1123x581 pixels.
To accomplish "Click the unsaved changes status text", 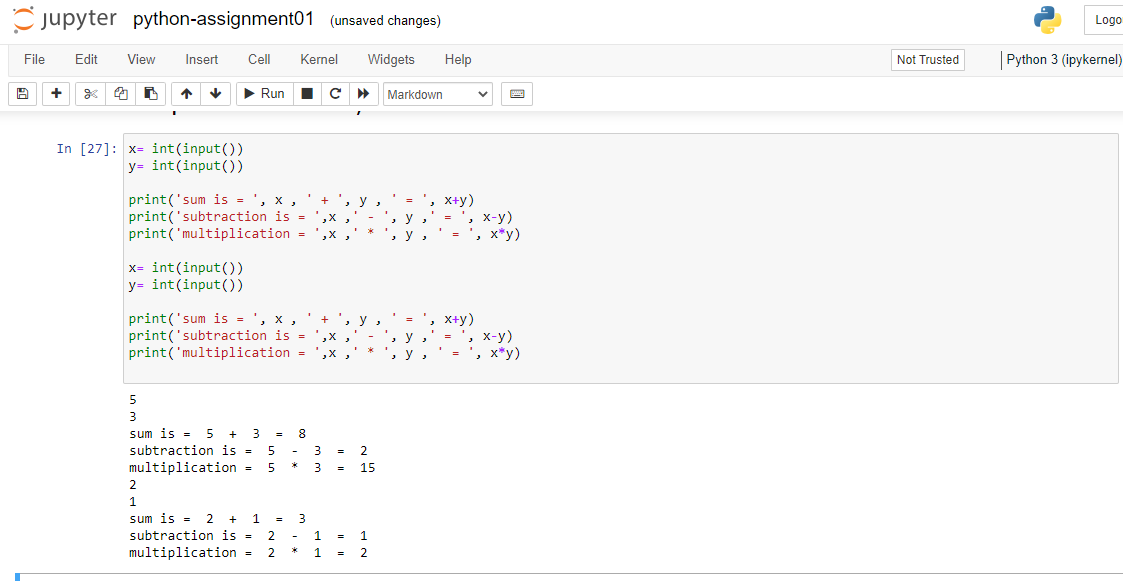I will pos(385,21).
